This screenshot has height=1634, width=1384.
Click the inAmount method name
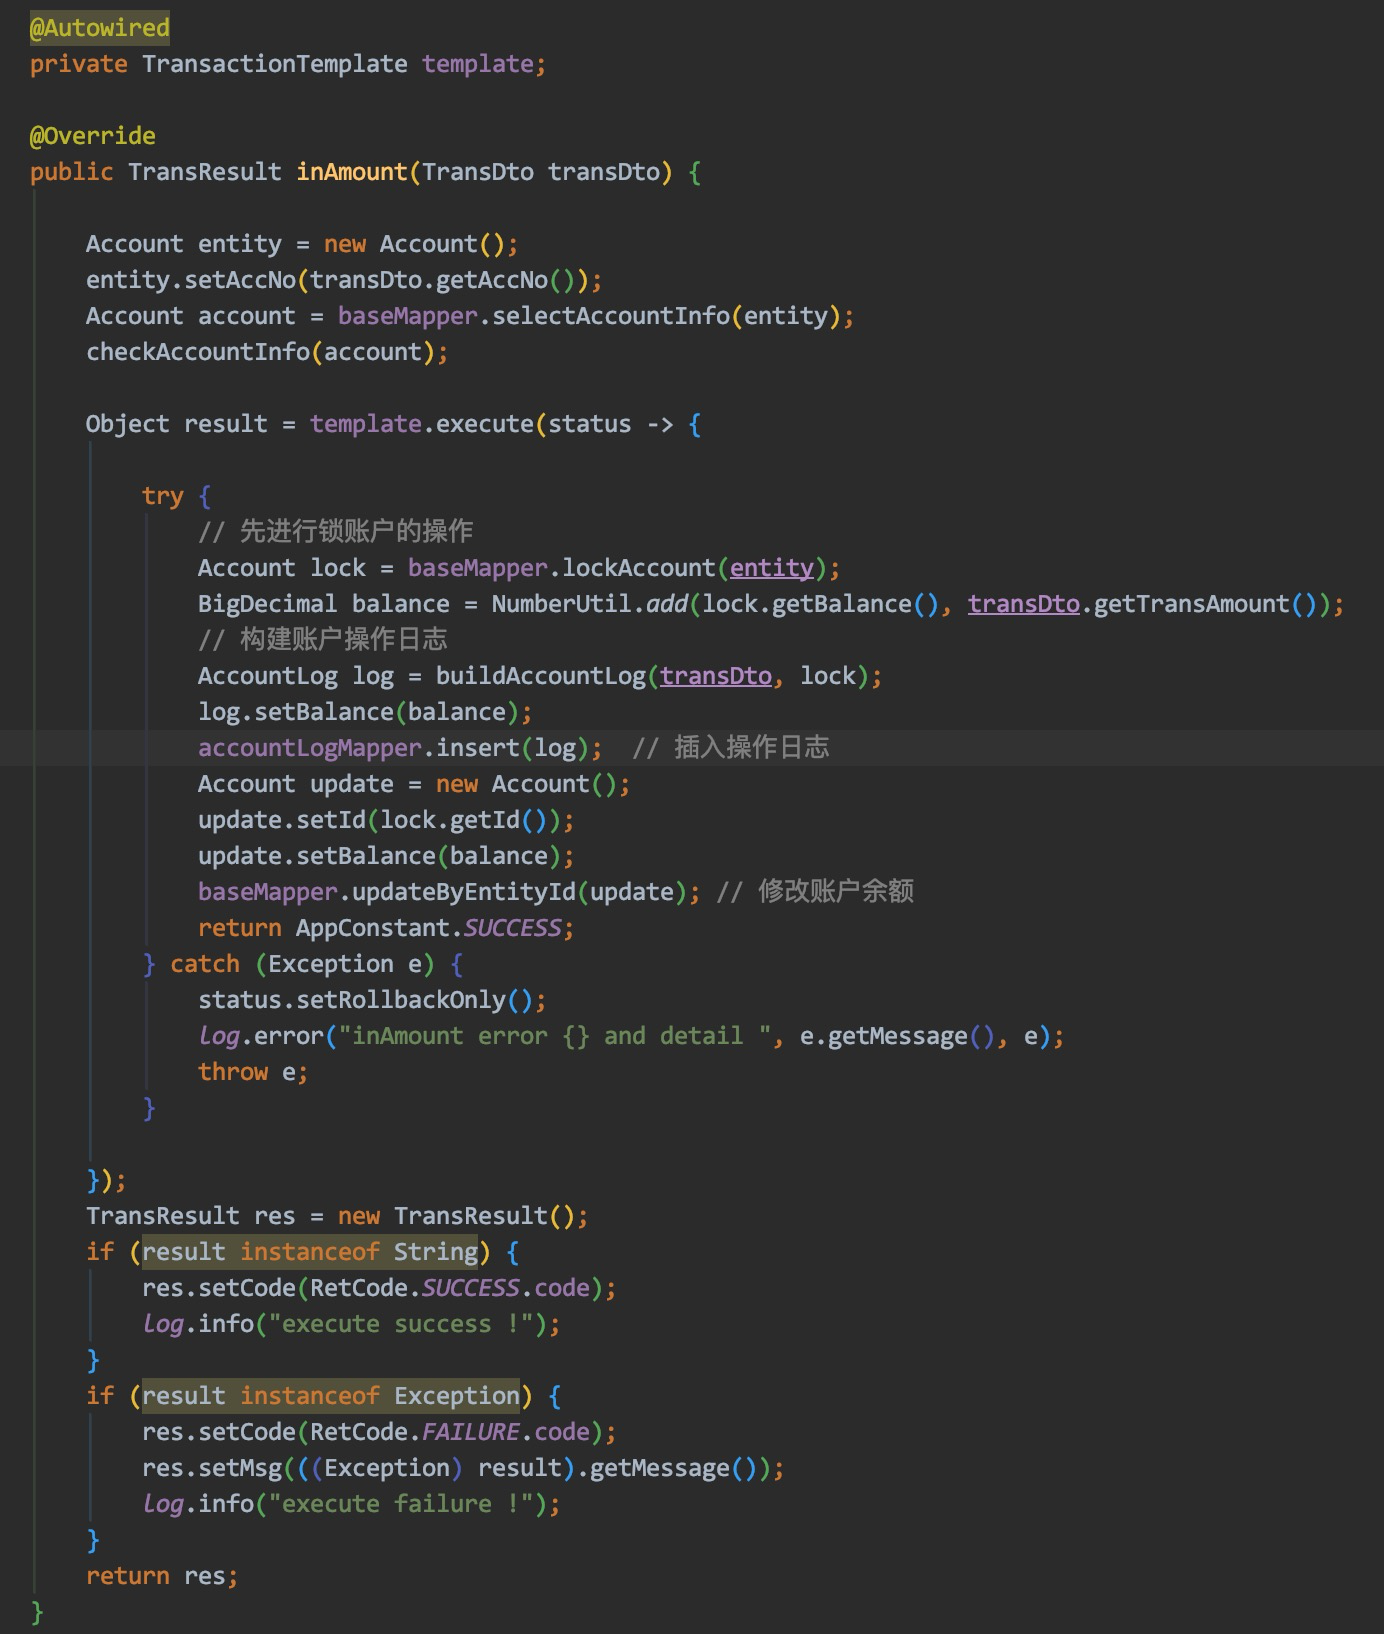click(x=352, y=172)
